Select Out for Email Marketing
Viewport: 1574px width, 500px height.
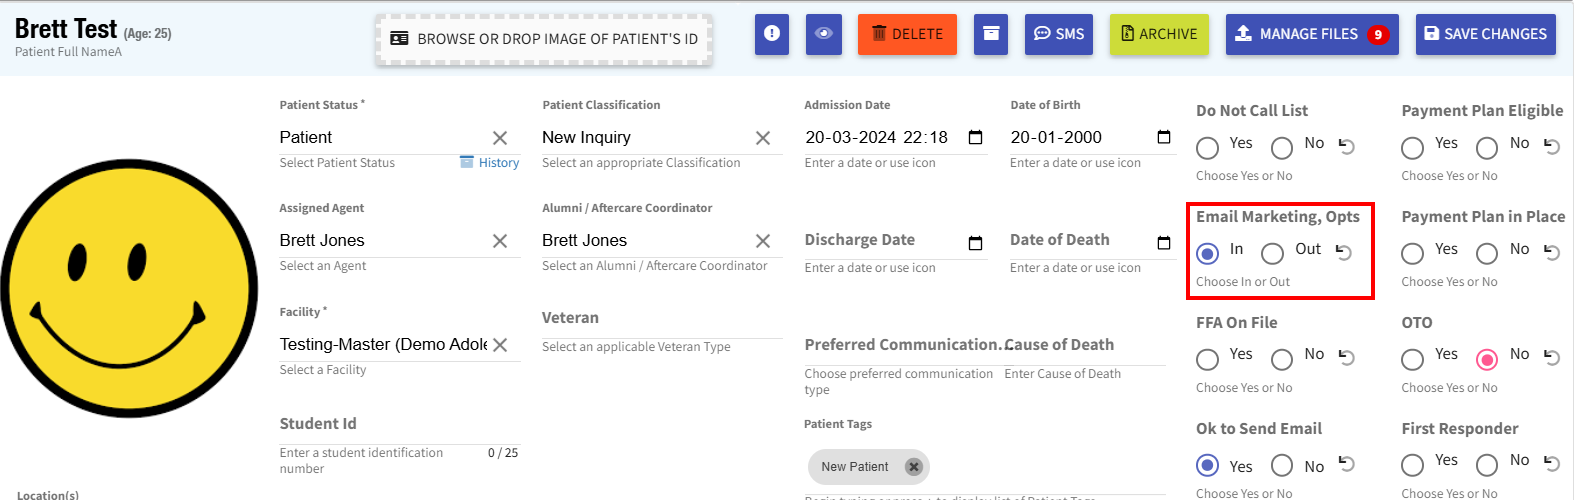[1272, 253]
